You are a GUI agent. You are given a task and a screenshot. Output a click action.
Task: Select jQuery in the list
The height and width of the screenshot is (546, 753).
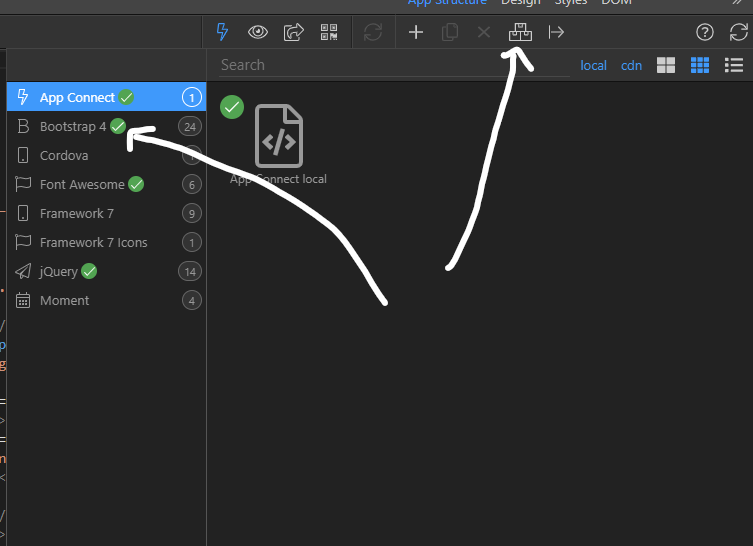coord(107,271)
